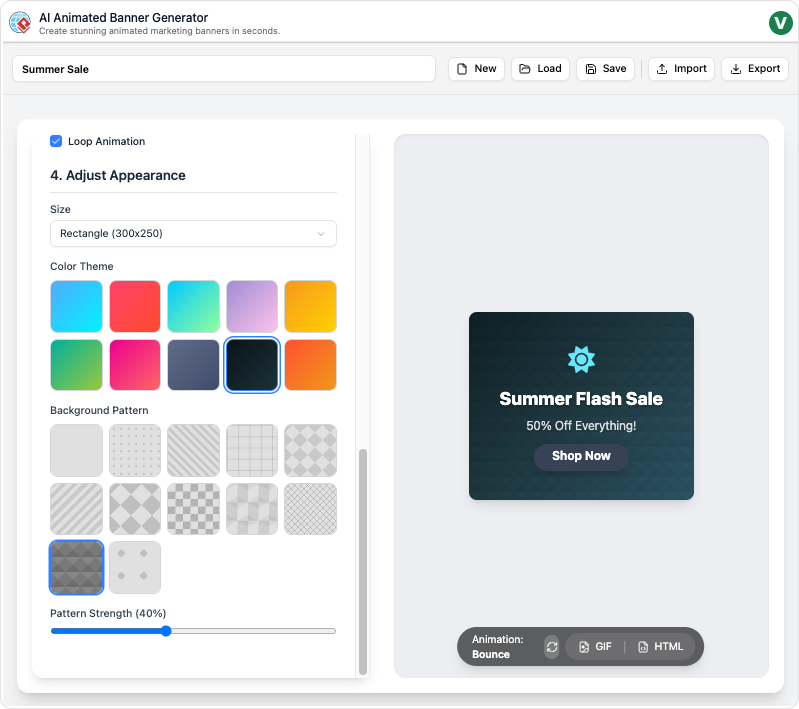
Task: Export banner as GIF
Action: [595, 647]
